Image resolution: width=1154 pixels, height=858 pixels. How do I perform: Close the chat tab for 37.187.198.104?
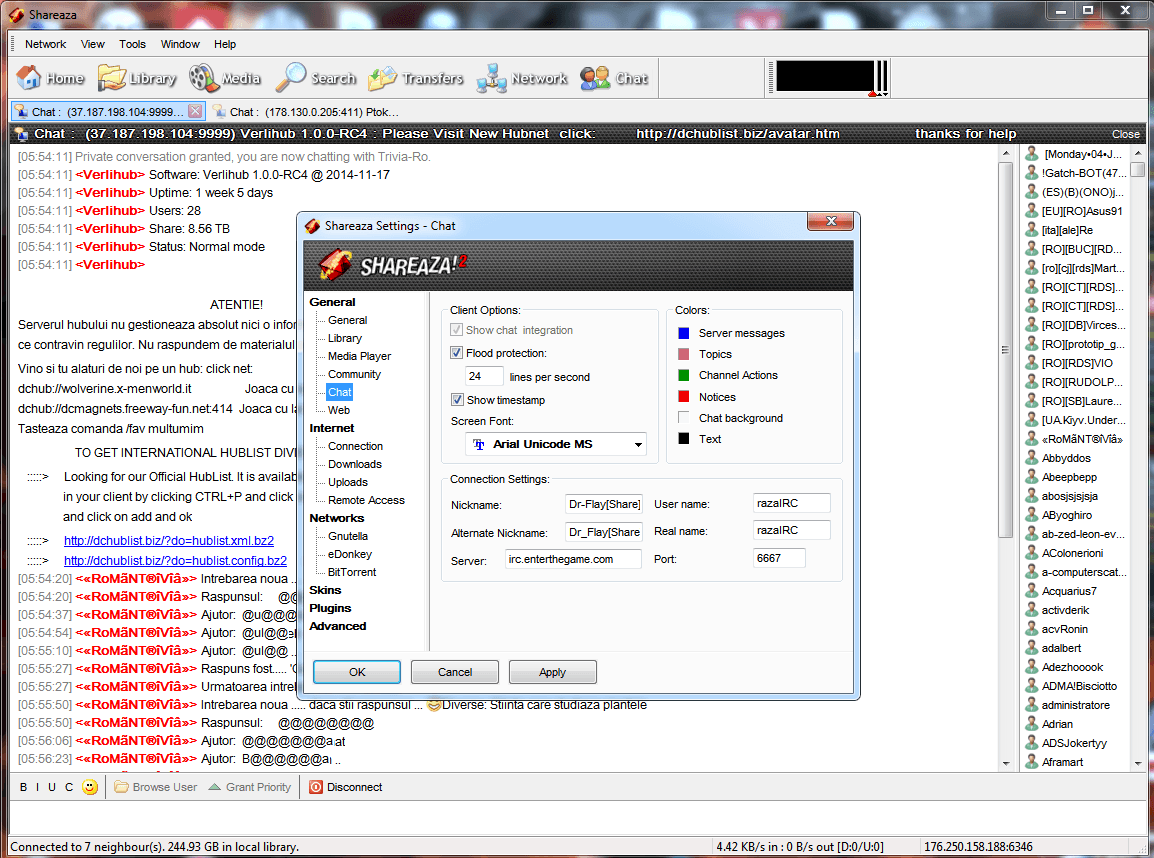tap(195, 111)
